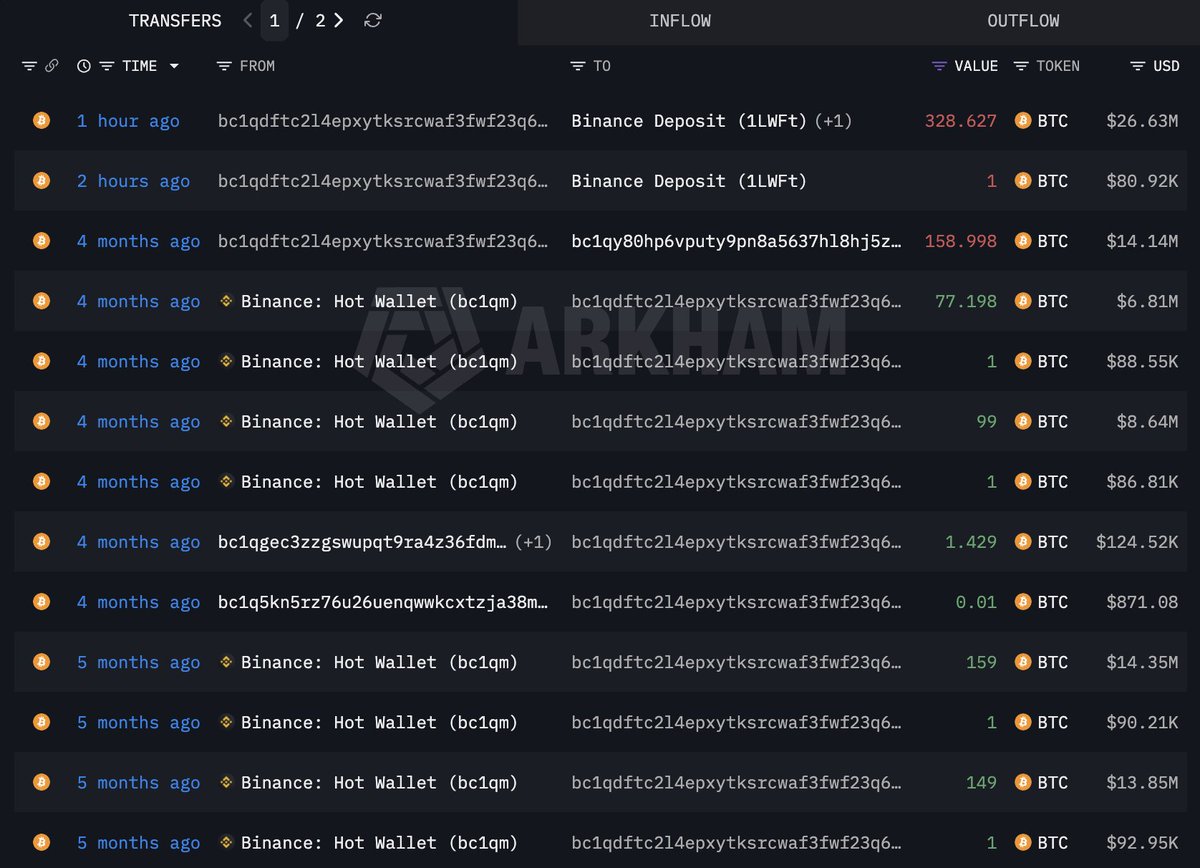The height and width of the screenshot is (868, 1200).
Task: Click the value 77.198
Action: click(966, 301)
